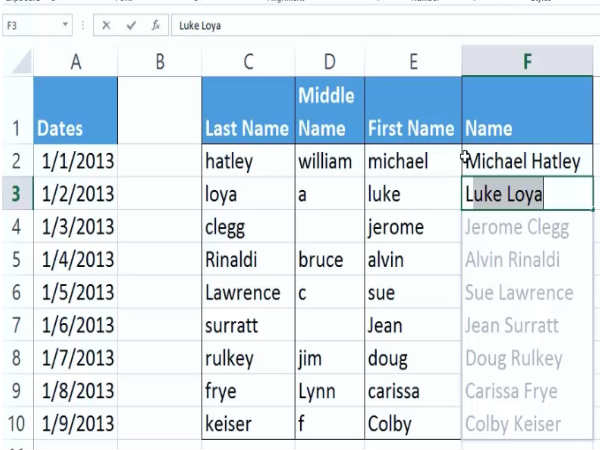Select row 3 header
Viewport: 600px width, 450px height.
pyautogui.click(x=16, y=194)
